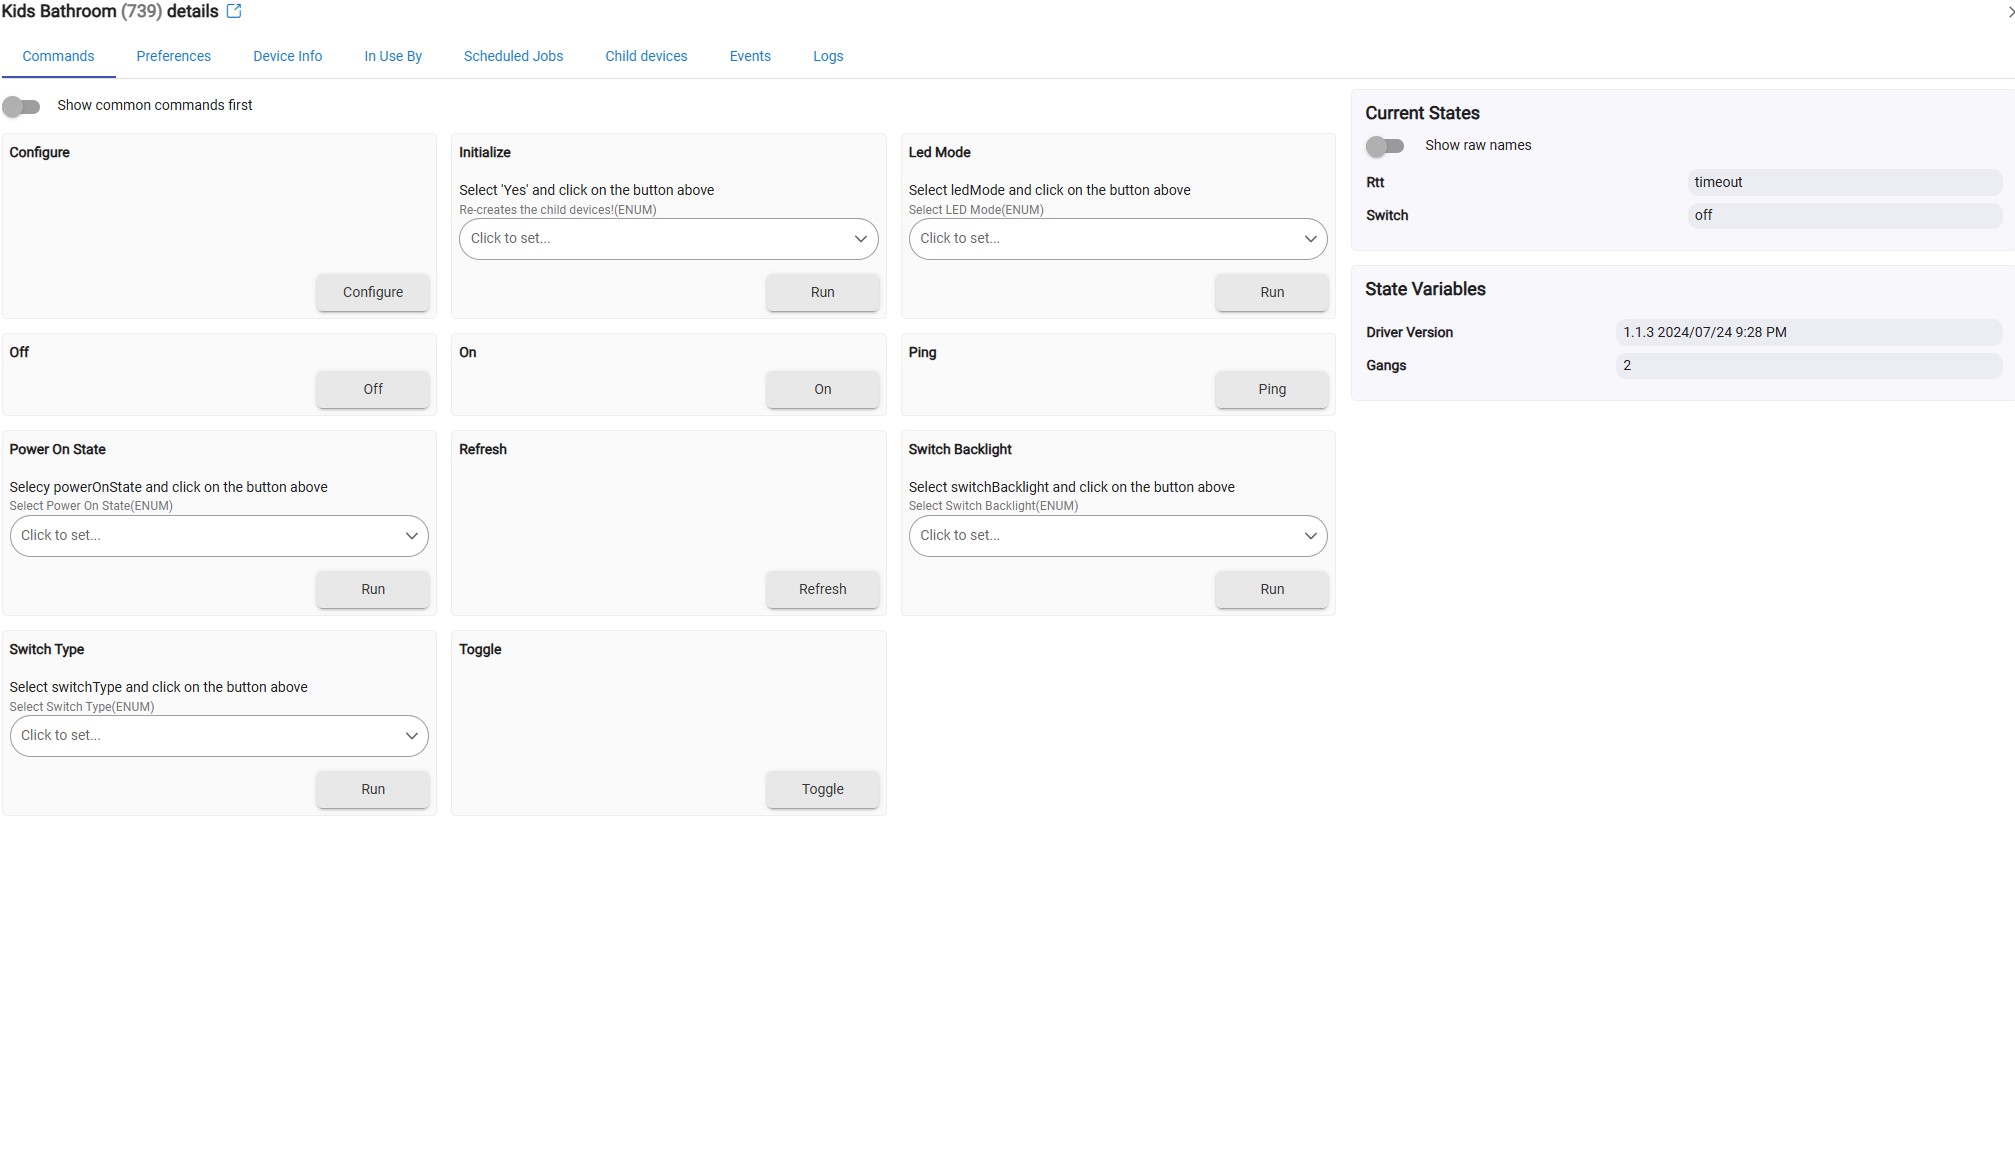Click the Switch state 'off' value
Viewport: 2015px width, 1174px height.
(x=1844, y=215)
